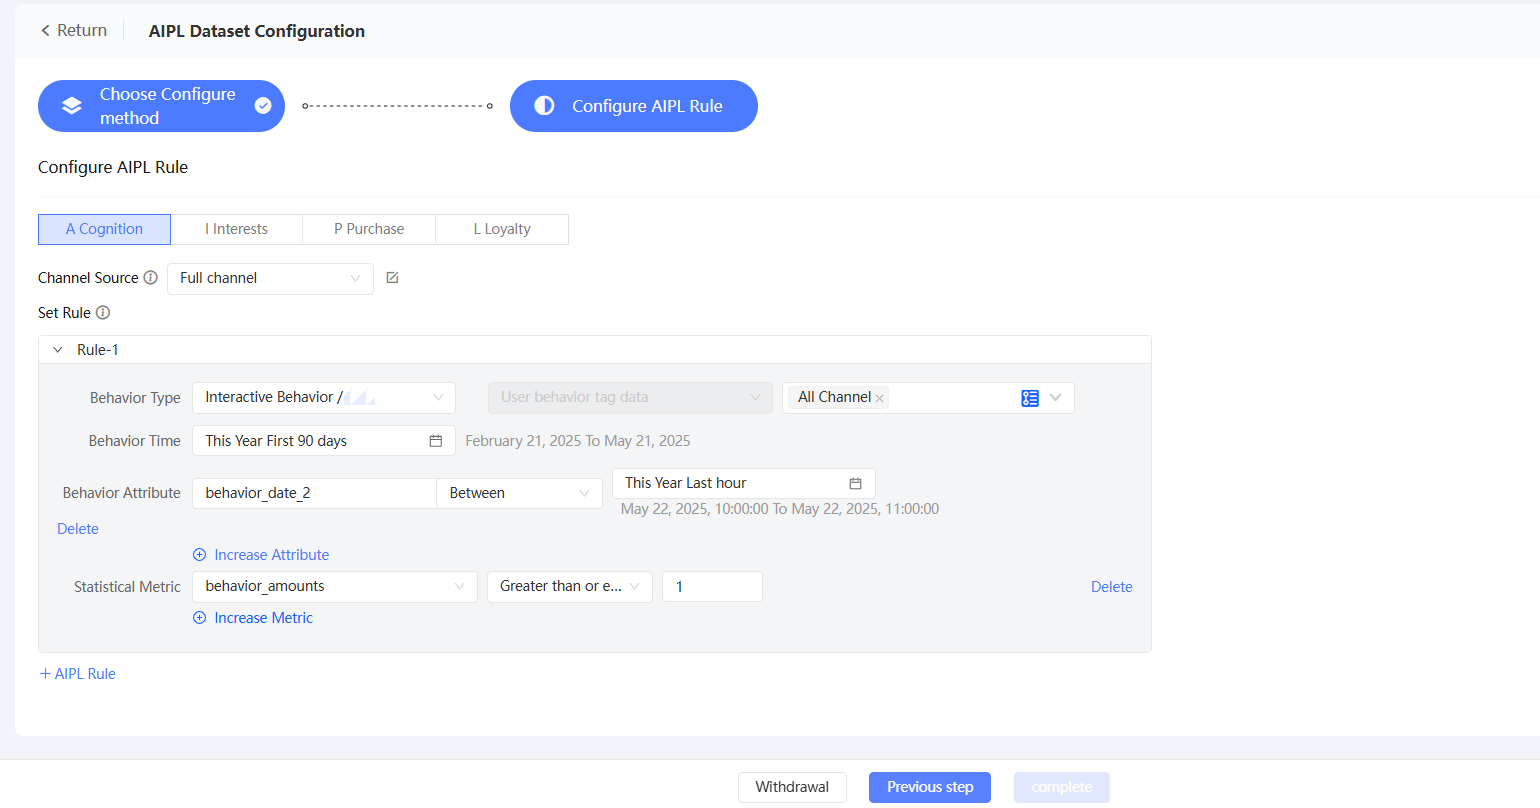Expand the All Channel selector arrow
The width and height of the screenshot is (1540, 808).
click(x=1056, y=398)
